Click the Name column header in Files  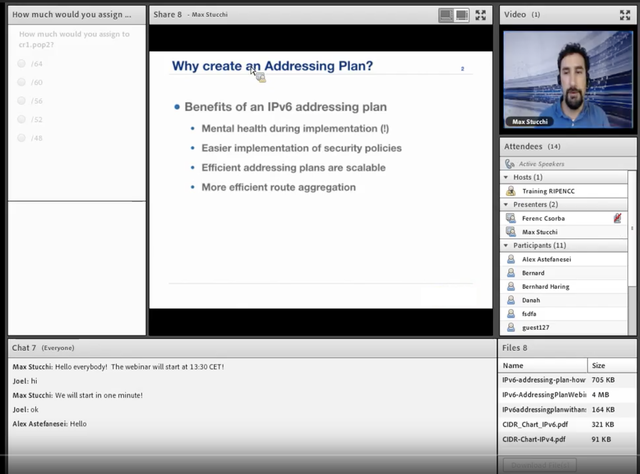coord(542,365)
